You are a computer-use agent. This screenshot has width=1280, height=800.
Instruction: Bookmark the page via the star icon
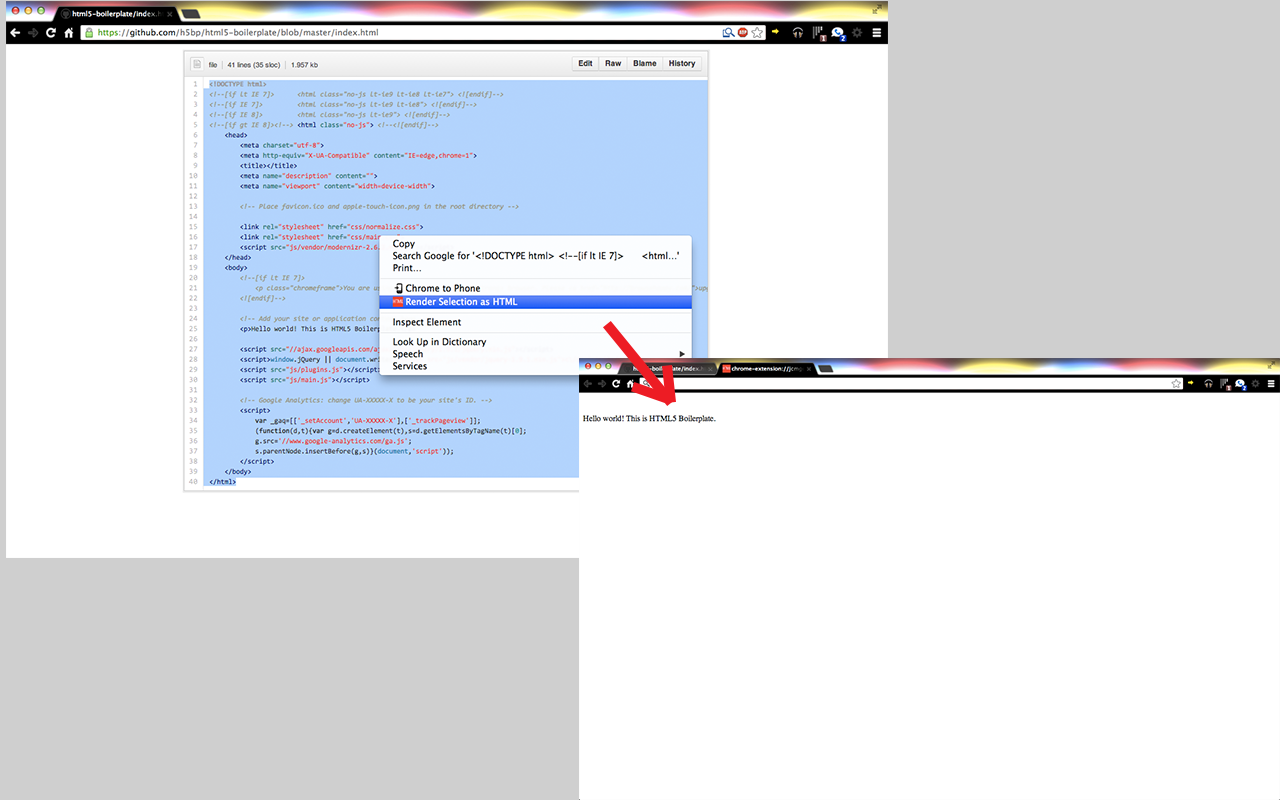pos(757,32)
